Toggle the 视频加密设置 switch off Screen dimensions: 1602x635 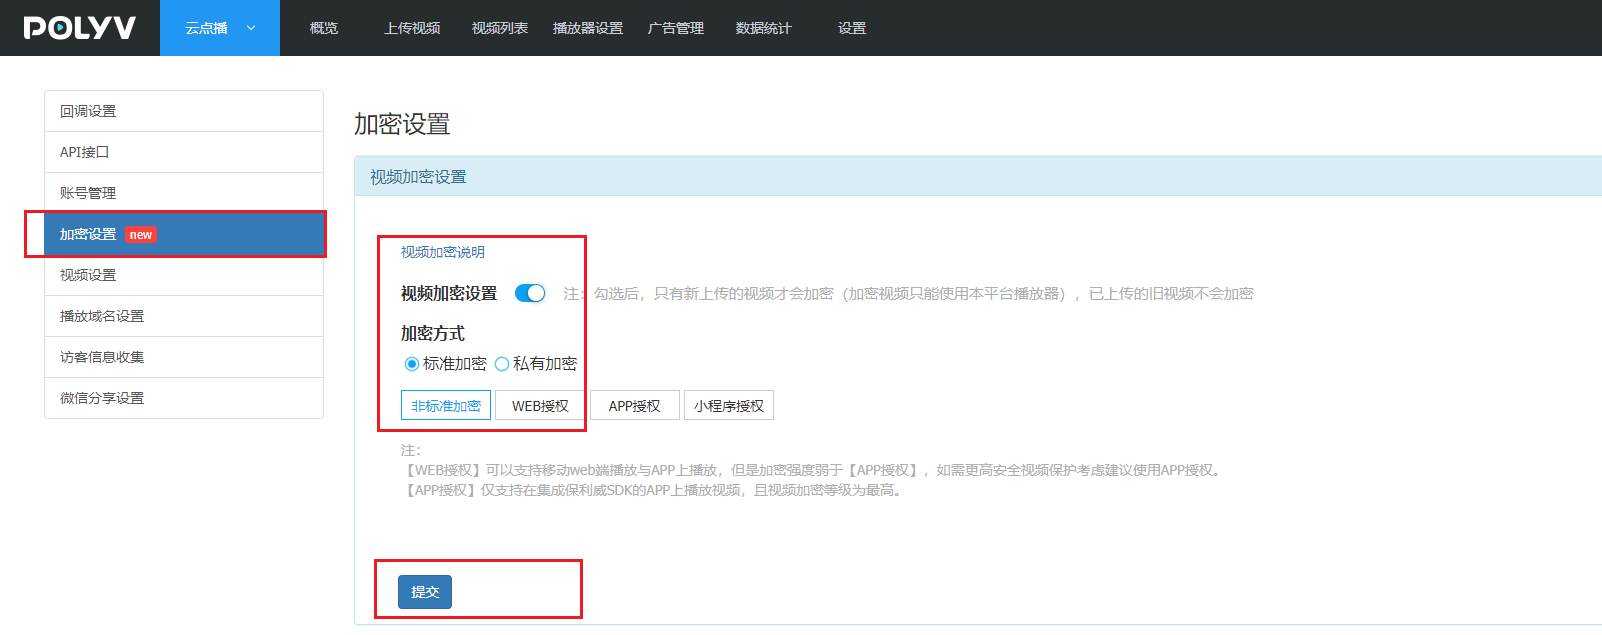click(x=530, y=293)
